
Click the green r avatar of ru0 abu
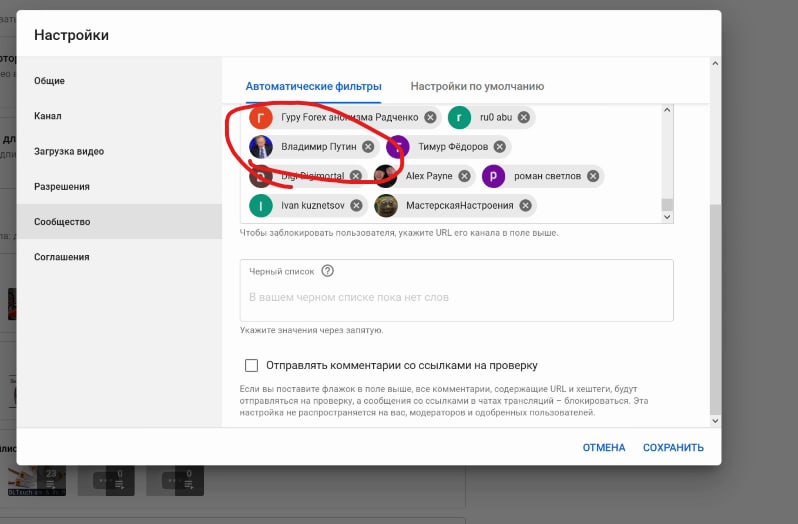point(459,118)
